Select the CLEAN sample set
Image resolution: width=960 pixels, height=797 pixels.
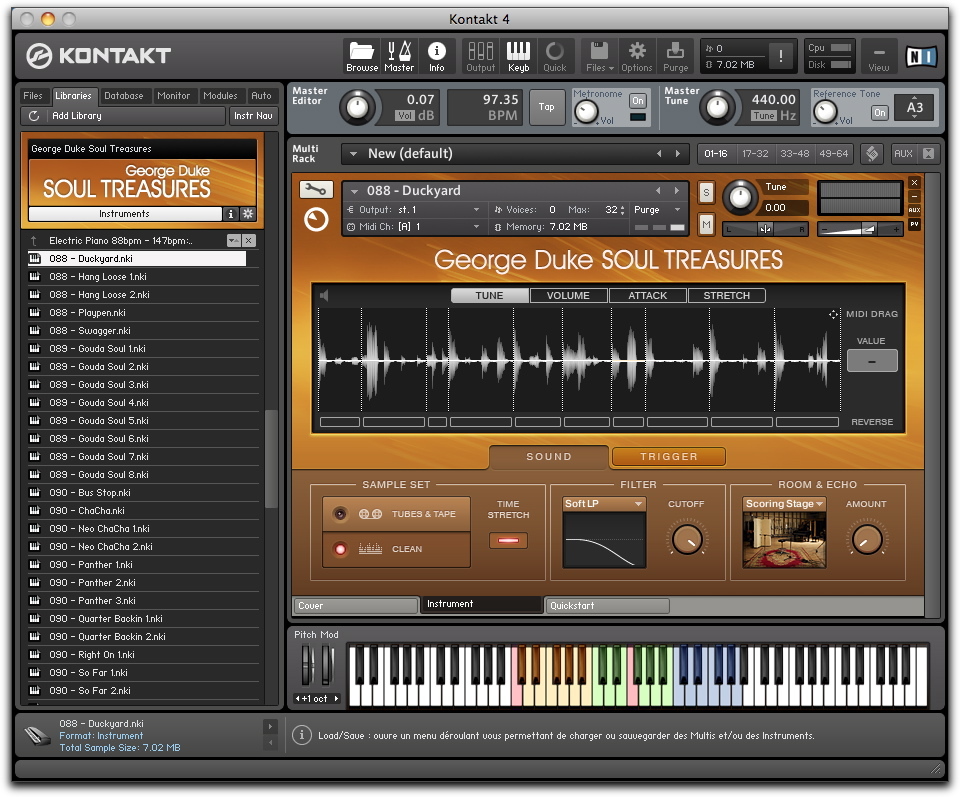point(396,549)
